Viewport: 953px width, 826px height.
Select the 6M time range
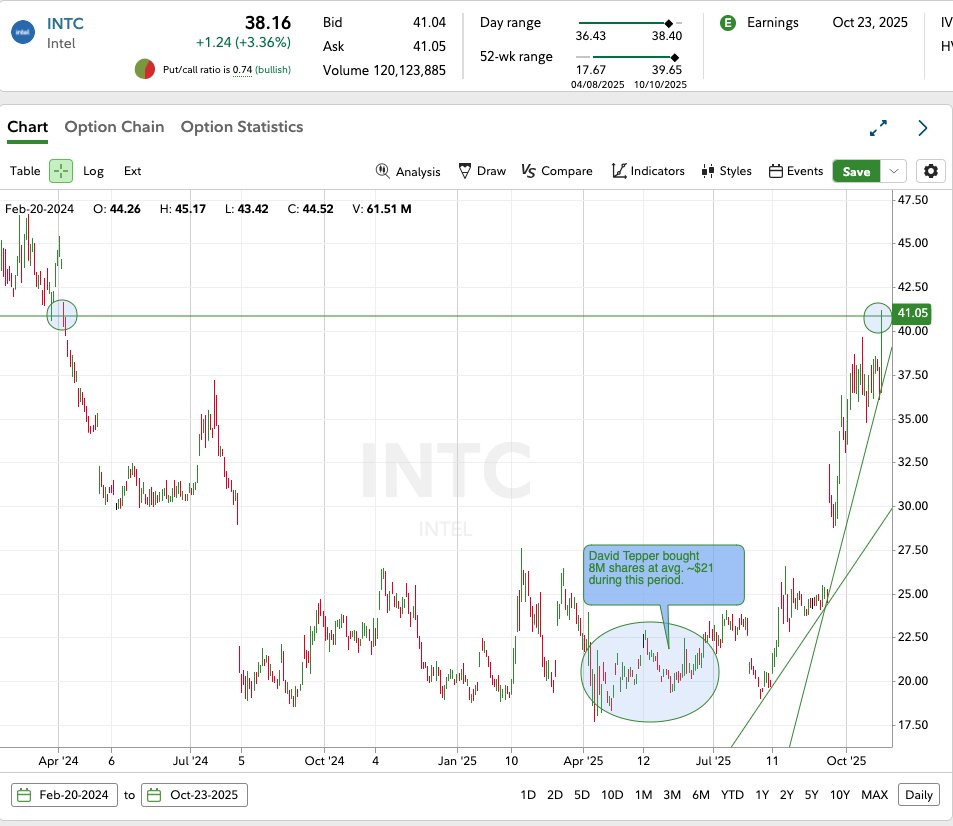click(701, 795)
